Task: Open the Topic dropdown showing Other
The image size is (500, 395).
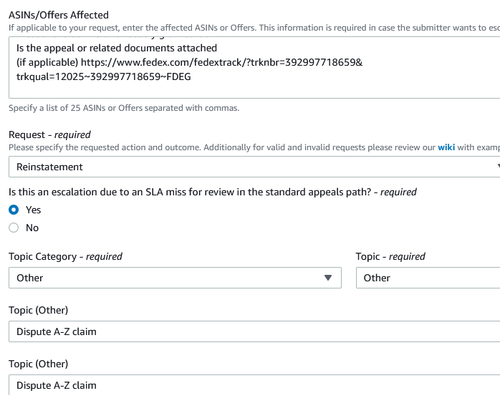Action: coord(428,278)
